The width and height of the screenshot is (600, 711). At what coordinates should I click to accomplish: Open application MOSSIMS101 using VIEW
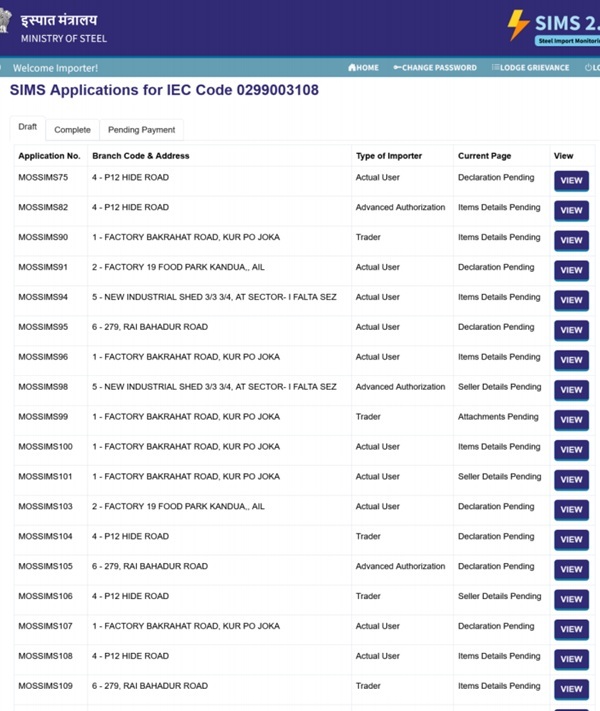click(x=571, y=480)
